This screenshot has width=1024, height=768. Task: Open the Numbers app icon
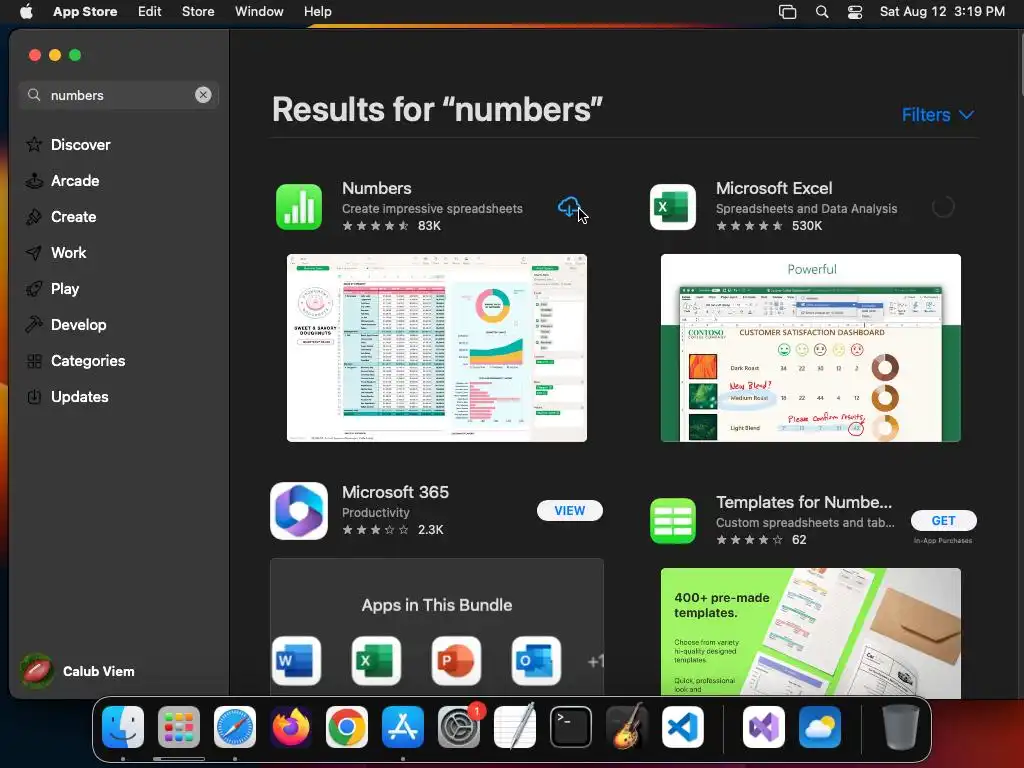(299, 207)
